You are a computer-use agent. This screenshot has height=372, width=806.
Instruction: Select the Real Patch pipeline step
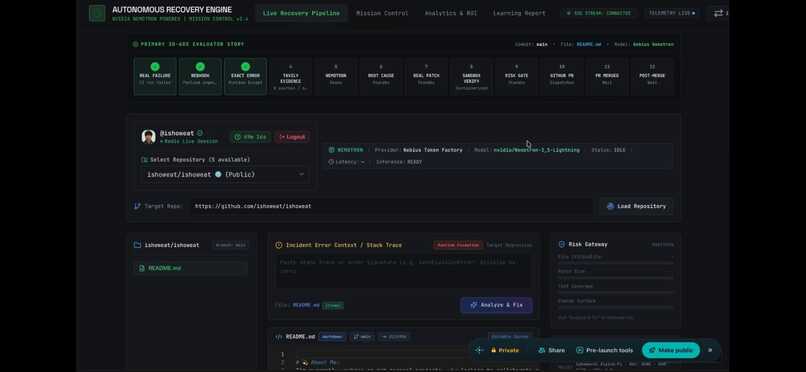tap(426, 76)
